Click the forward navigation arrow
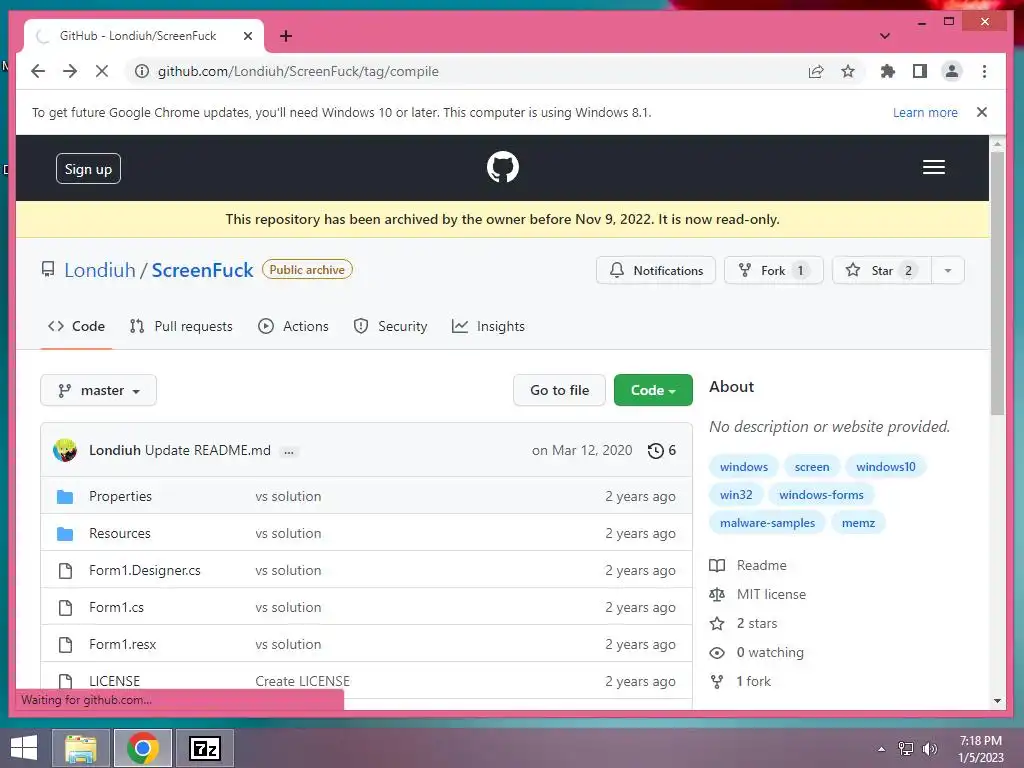 70,71
